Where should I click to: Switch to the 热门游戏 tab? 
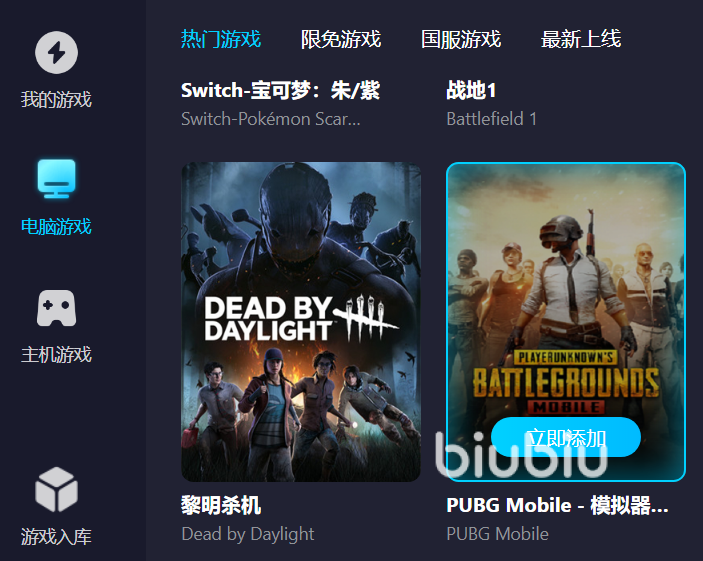(x=221, y=39)
